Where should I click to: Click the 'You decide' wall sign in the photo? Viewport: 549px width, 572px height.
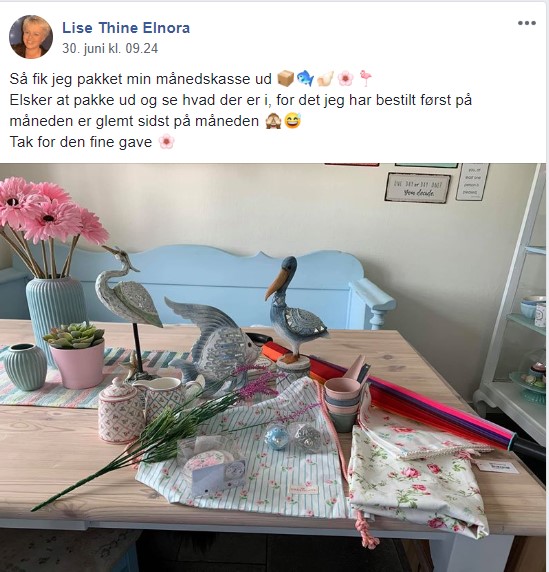[x=417, y=188]
